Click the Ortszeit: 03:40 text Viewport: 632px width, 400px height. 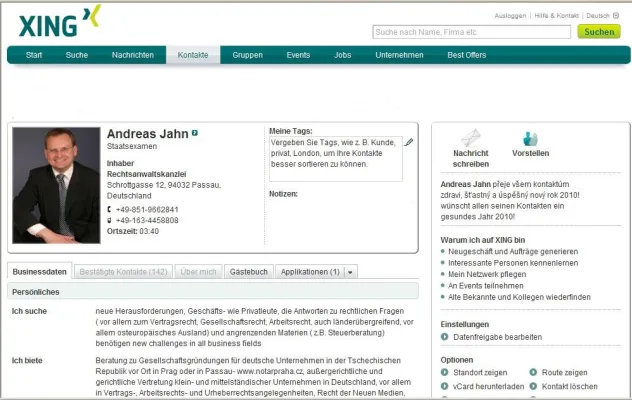133,231
